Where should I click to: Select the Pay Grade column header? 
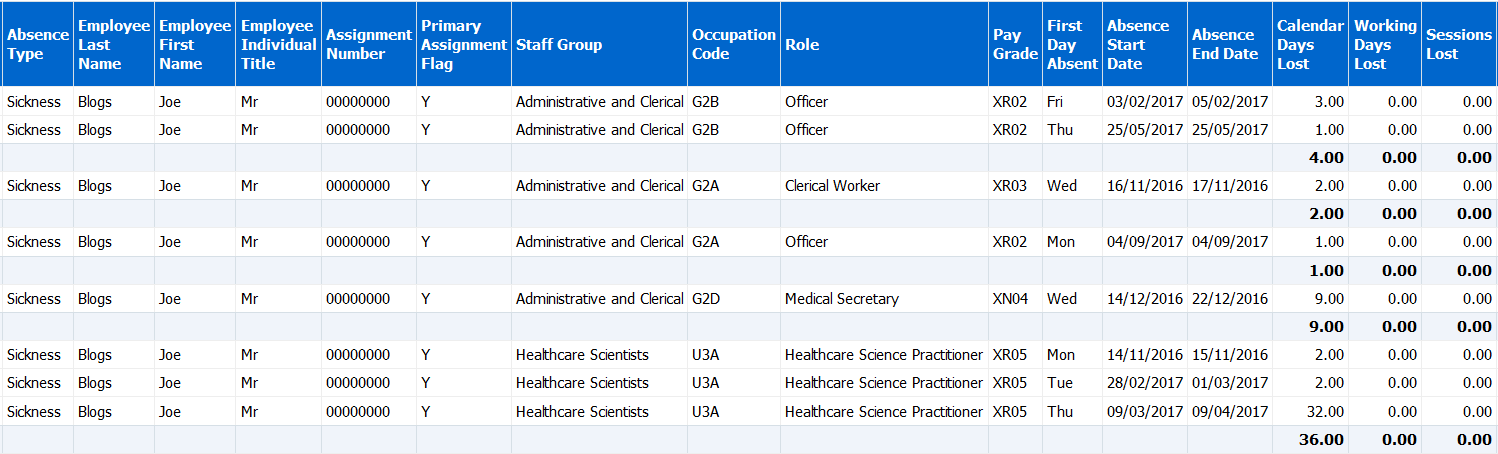pos(1014,44)
